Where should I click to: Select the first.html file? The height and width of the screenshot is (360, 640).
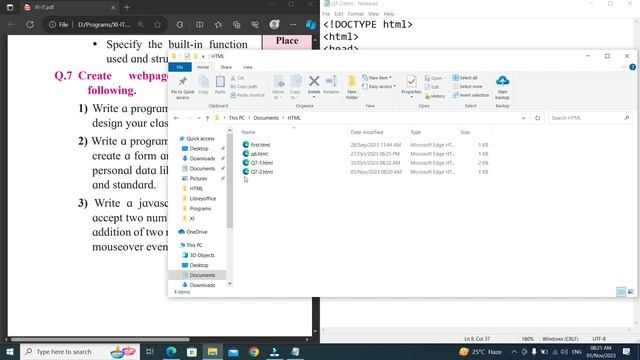point(256,145)
